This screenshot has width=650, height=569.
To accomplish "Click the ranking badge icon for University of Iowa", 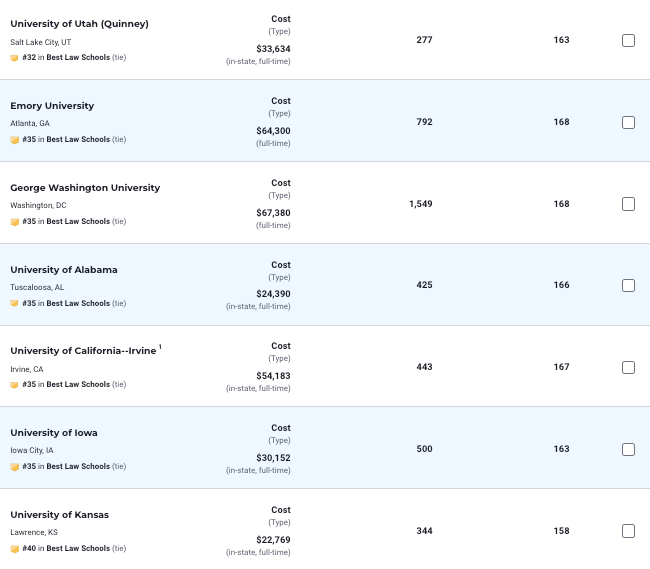I will pos(14,467).
